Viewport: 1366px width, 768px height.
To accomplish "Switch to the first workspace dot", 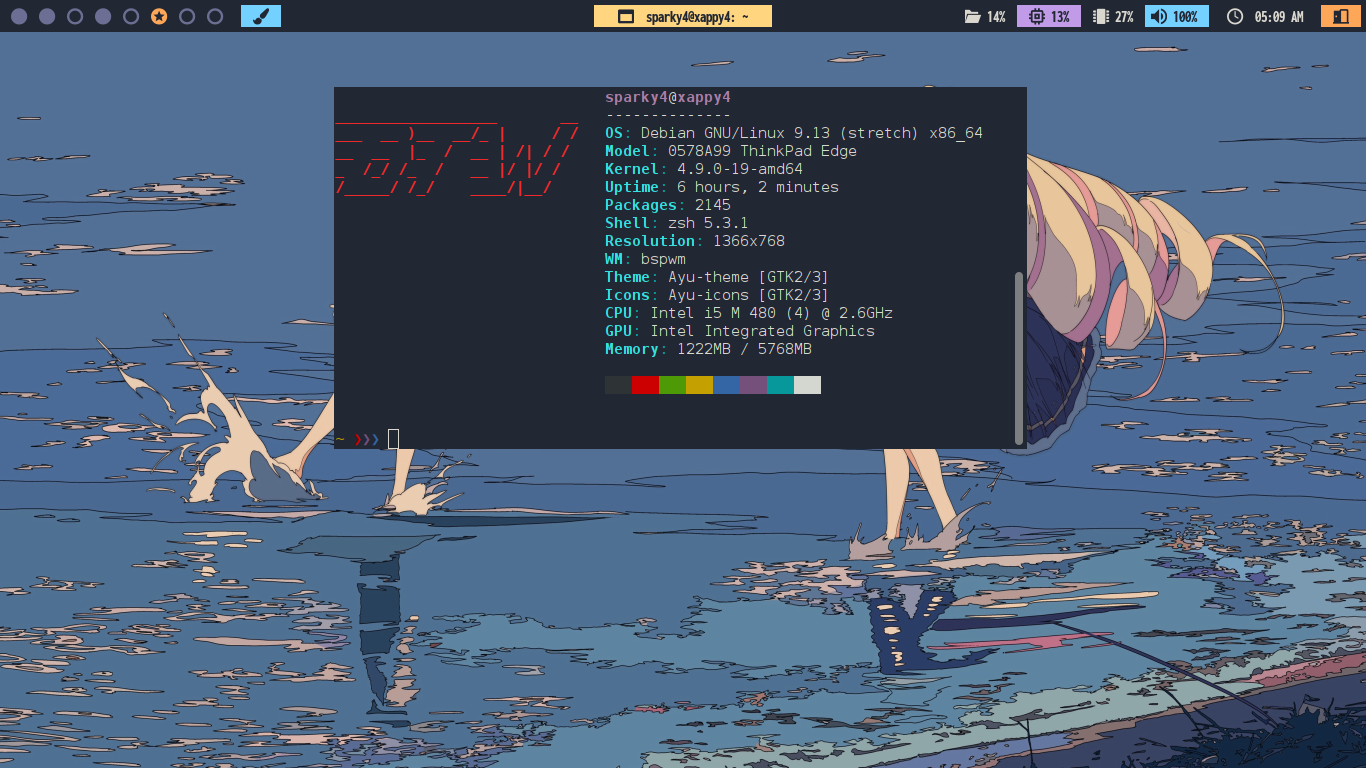I will point(19,16).
